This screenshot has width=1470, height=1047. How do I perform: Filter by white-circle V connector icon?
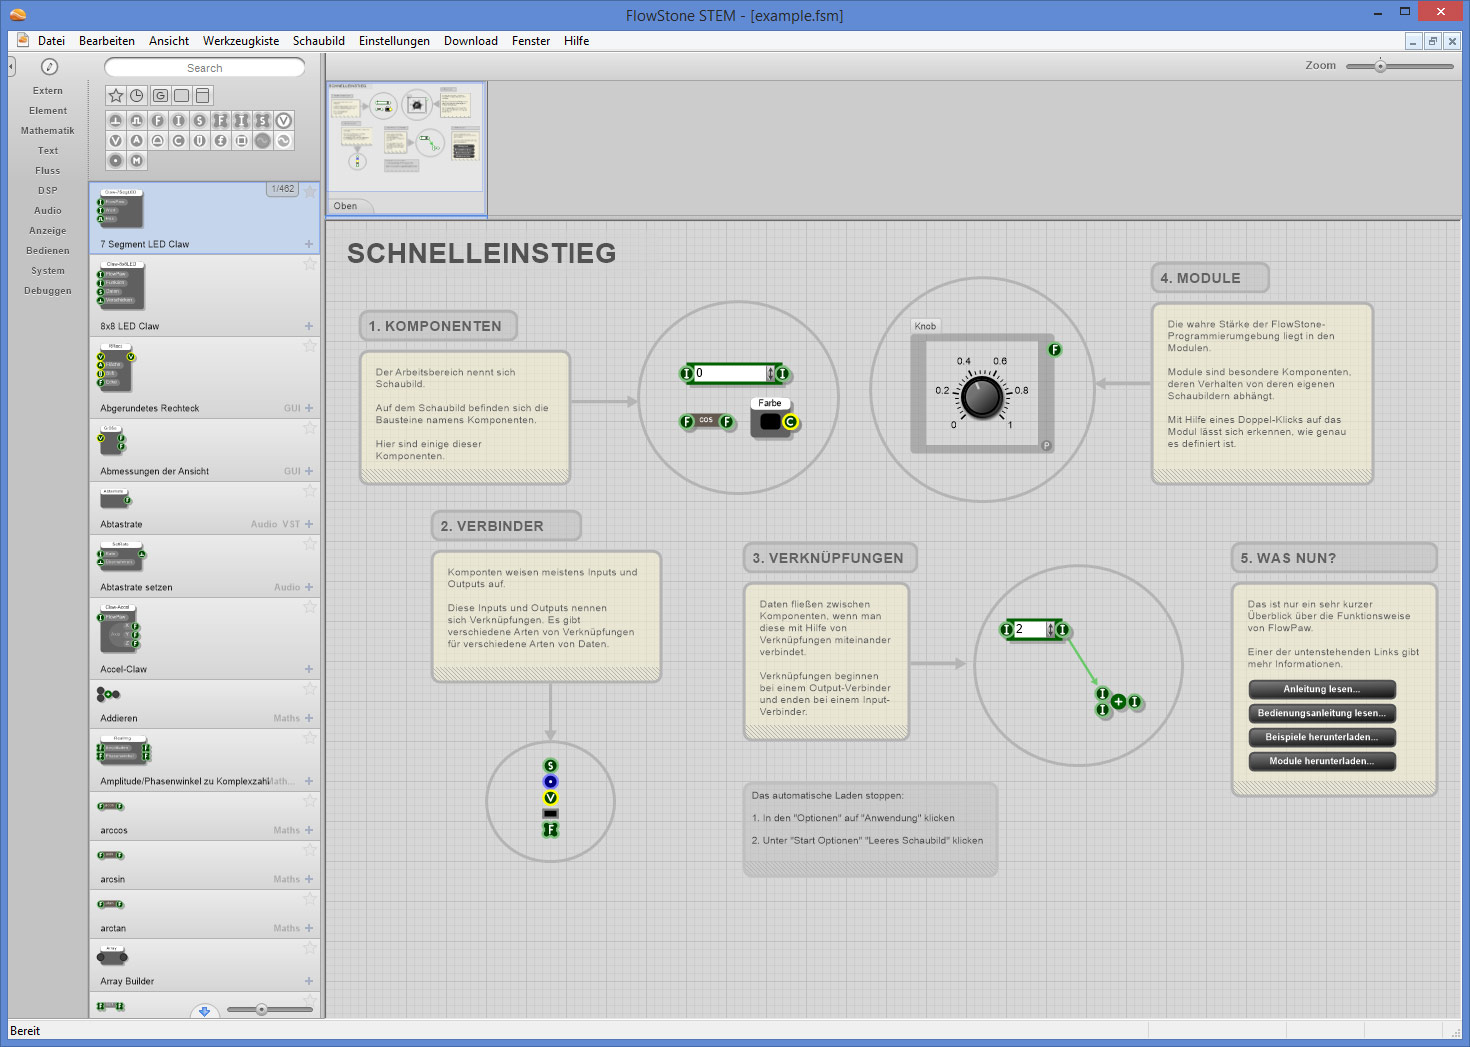click(x=284, y=120)
